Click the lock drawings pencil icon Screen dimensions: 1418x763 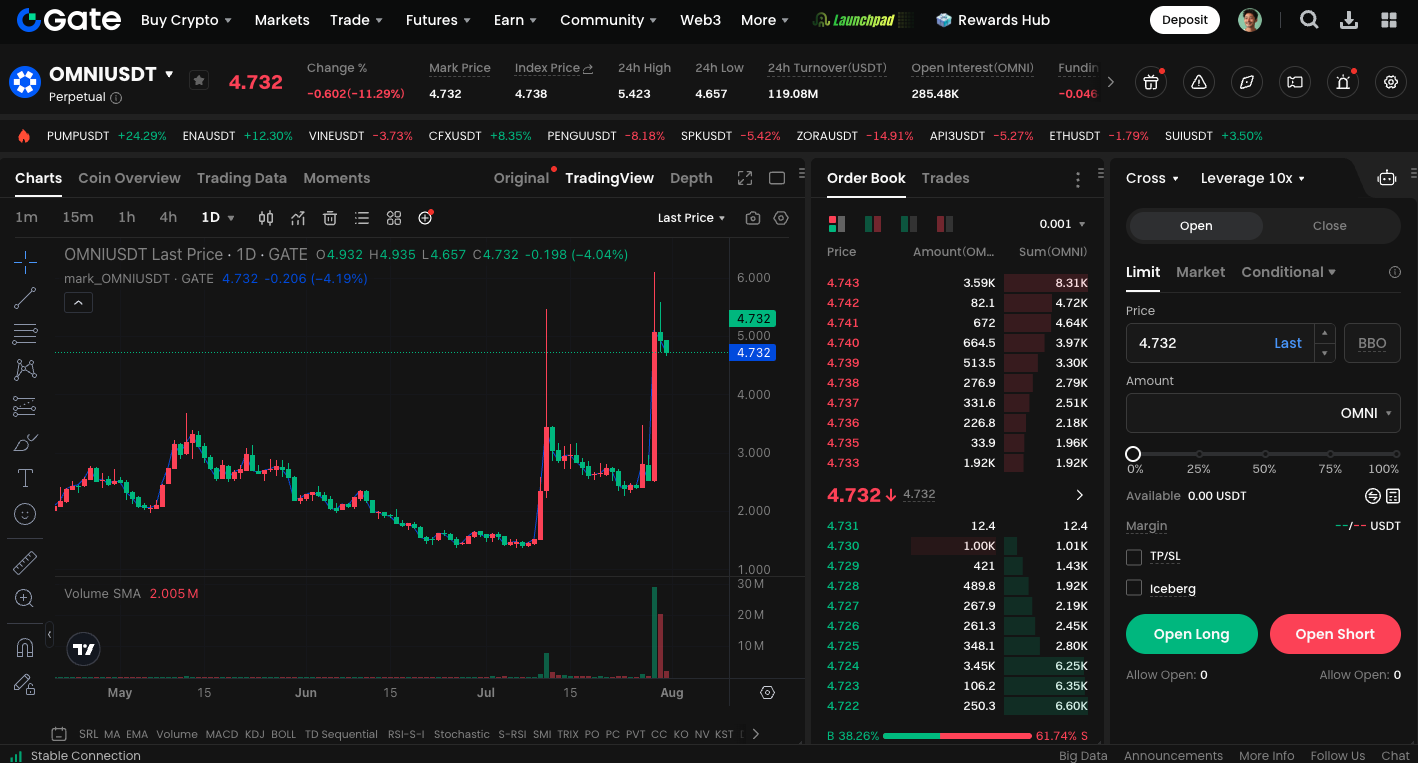(26, 684)
